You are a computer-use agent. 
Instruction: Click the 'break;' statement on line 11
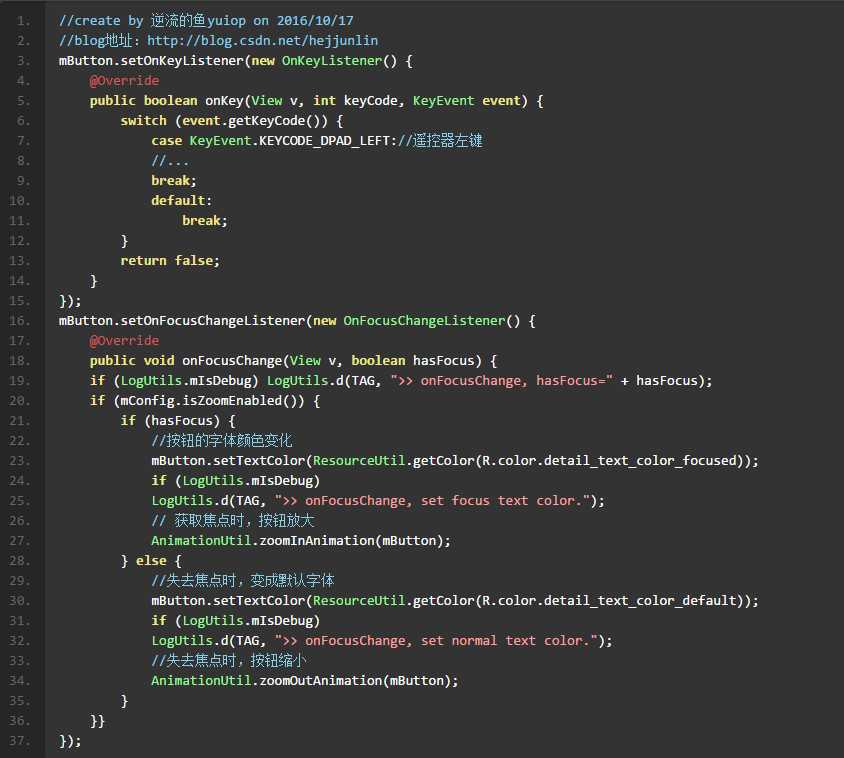click(205, 221)
